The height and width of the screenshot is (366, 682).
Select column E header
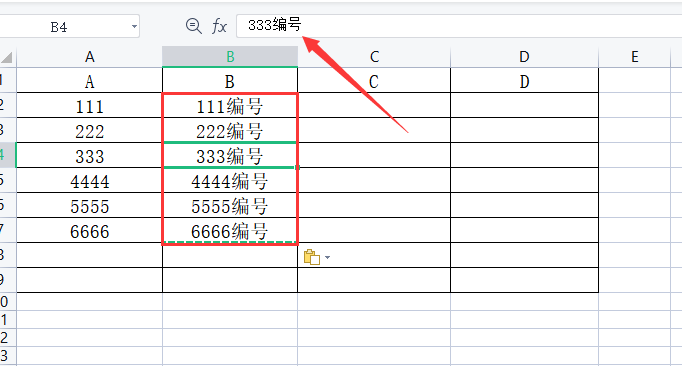(x=635, y=57)
